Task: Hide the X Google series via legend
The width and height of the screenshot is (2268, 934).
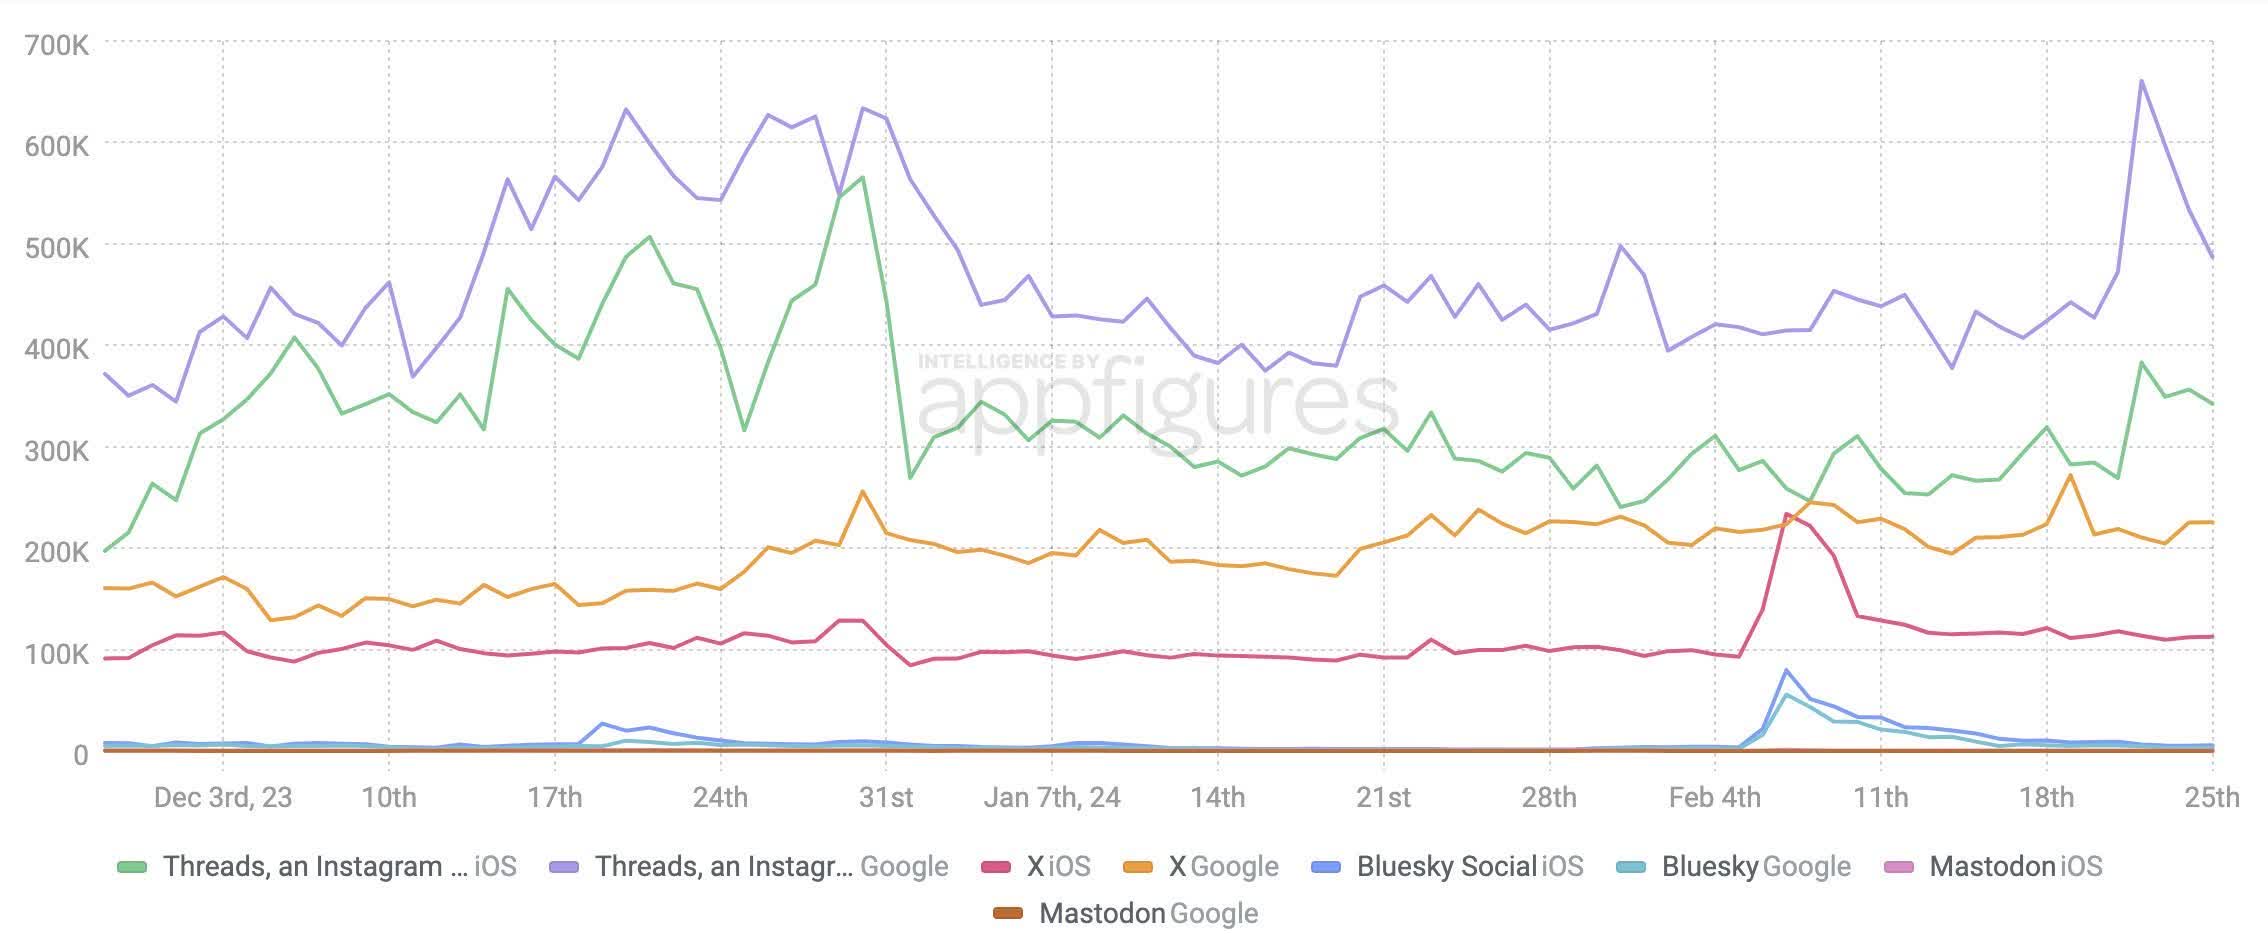Action: 1224,867
